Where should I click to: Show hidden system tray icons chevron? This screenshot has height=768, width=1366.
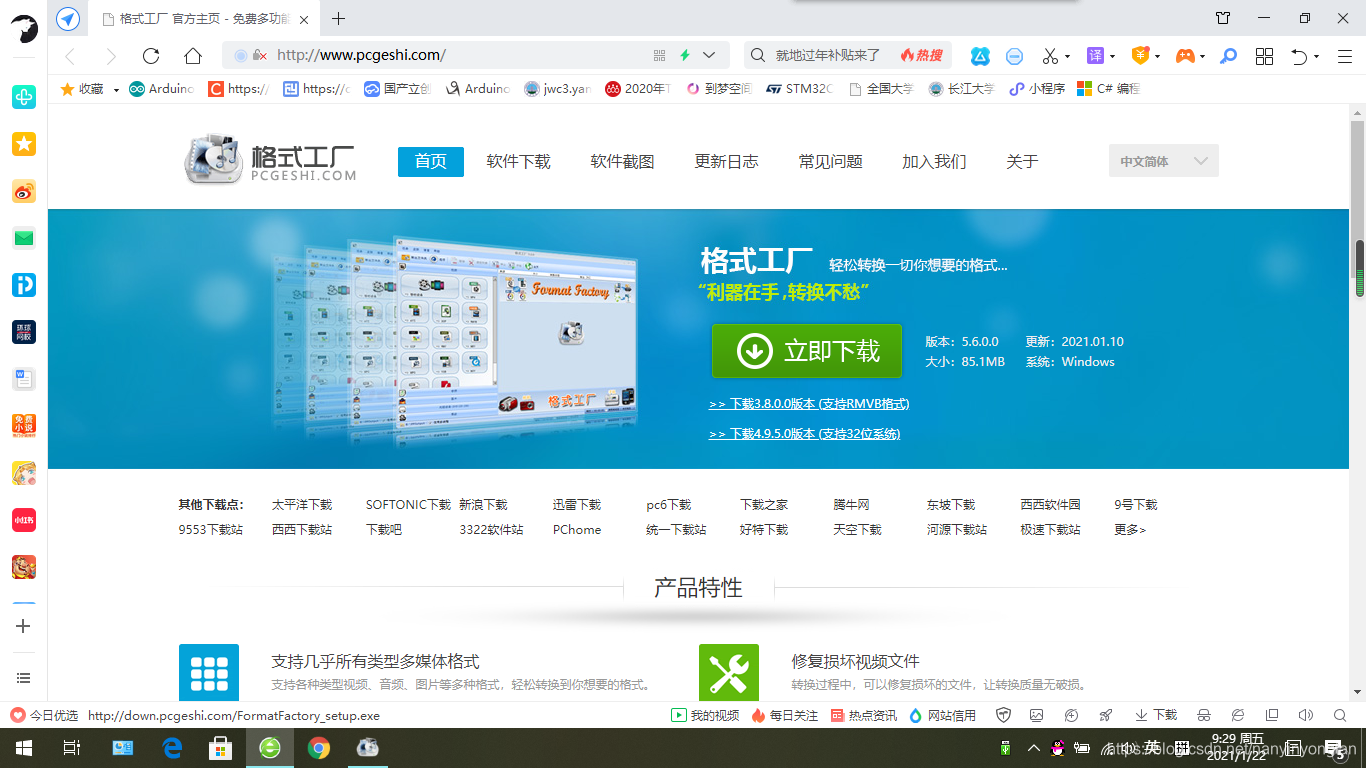click(1033, 748)
